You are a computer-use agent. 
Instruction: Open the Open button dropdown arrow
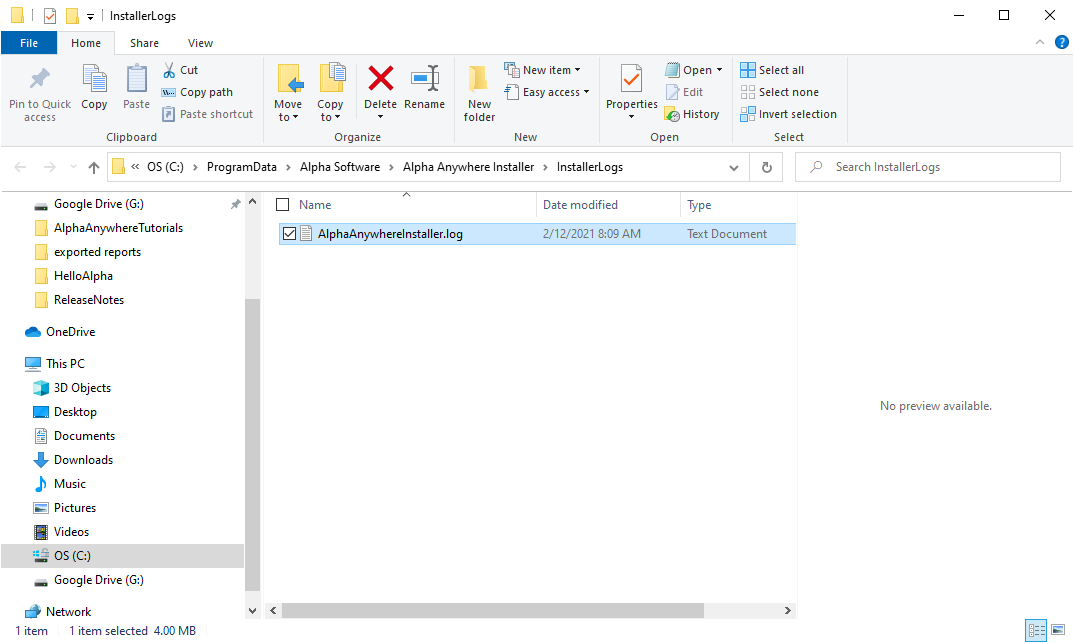pyautogui.click(x=719, y=70)
